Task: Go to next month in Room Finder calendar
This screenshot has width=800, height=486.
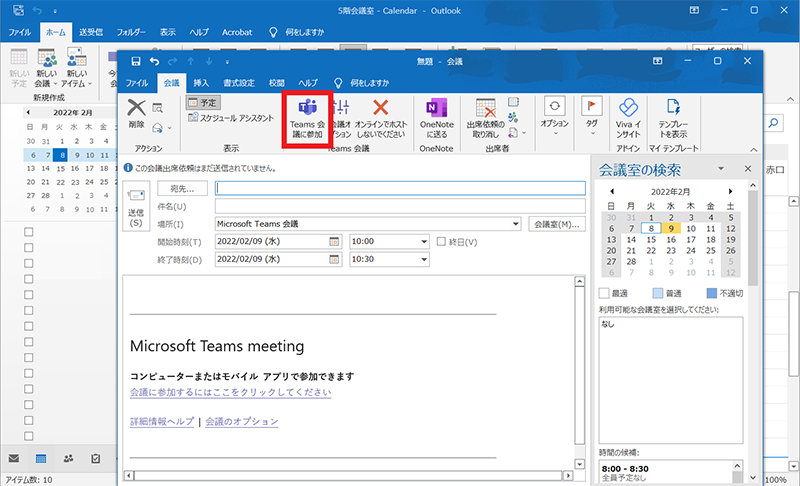Action: click(x=730, y=191)
